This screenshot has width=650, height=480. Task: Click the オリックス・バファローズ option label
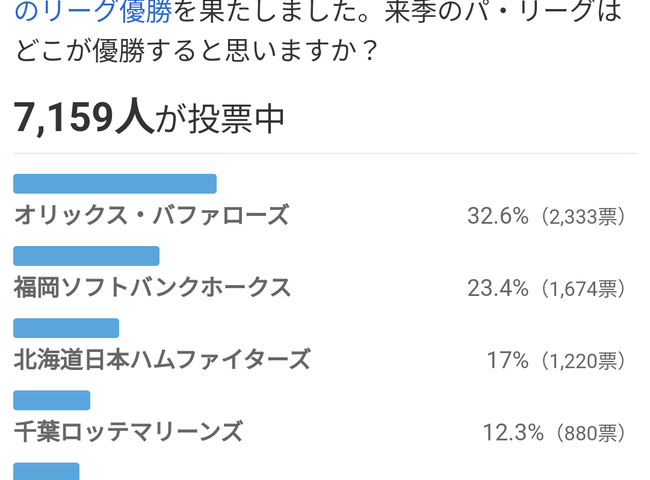click(x=151, y=215)
